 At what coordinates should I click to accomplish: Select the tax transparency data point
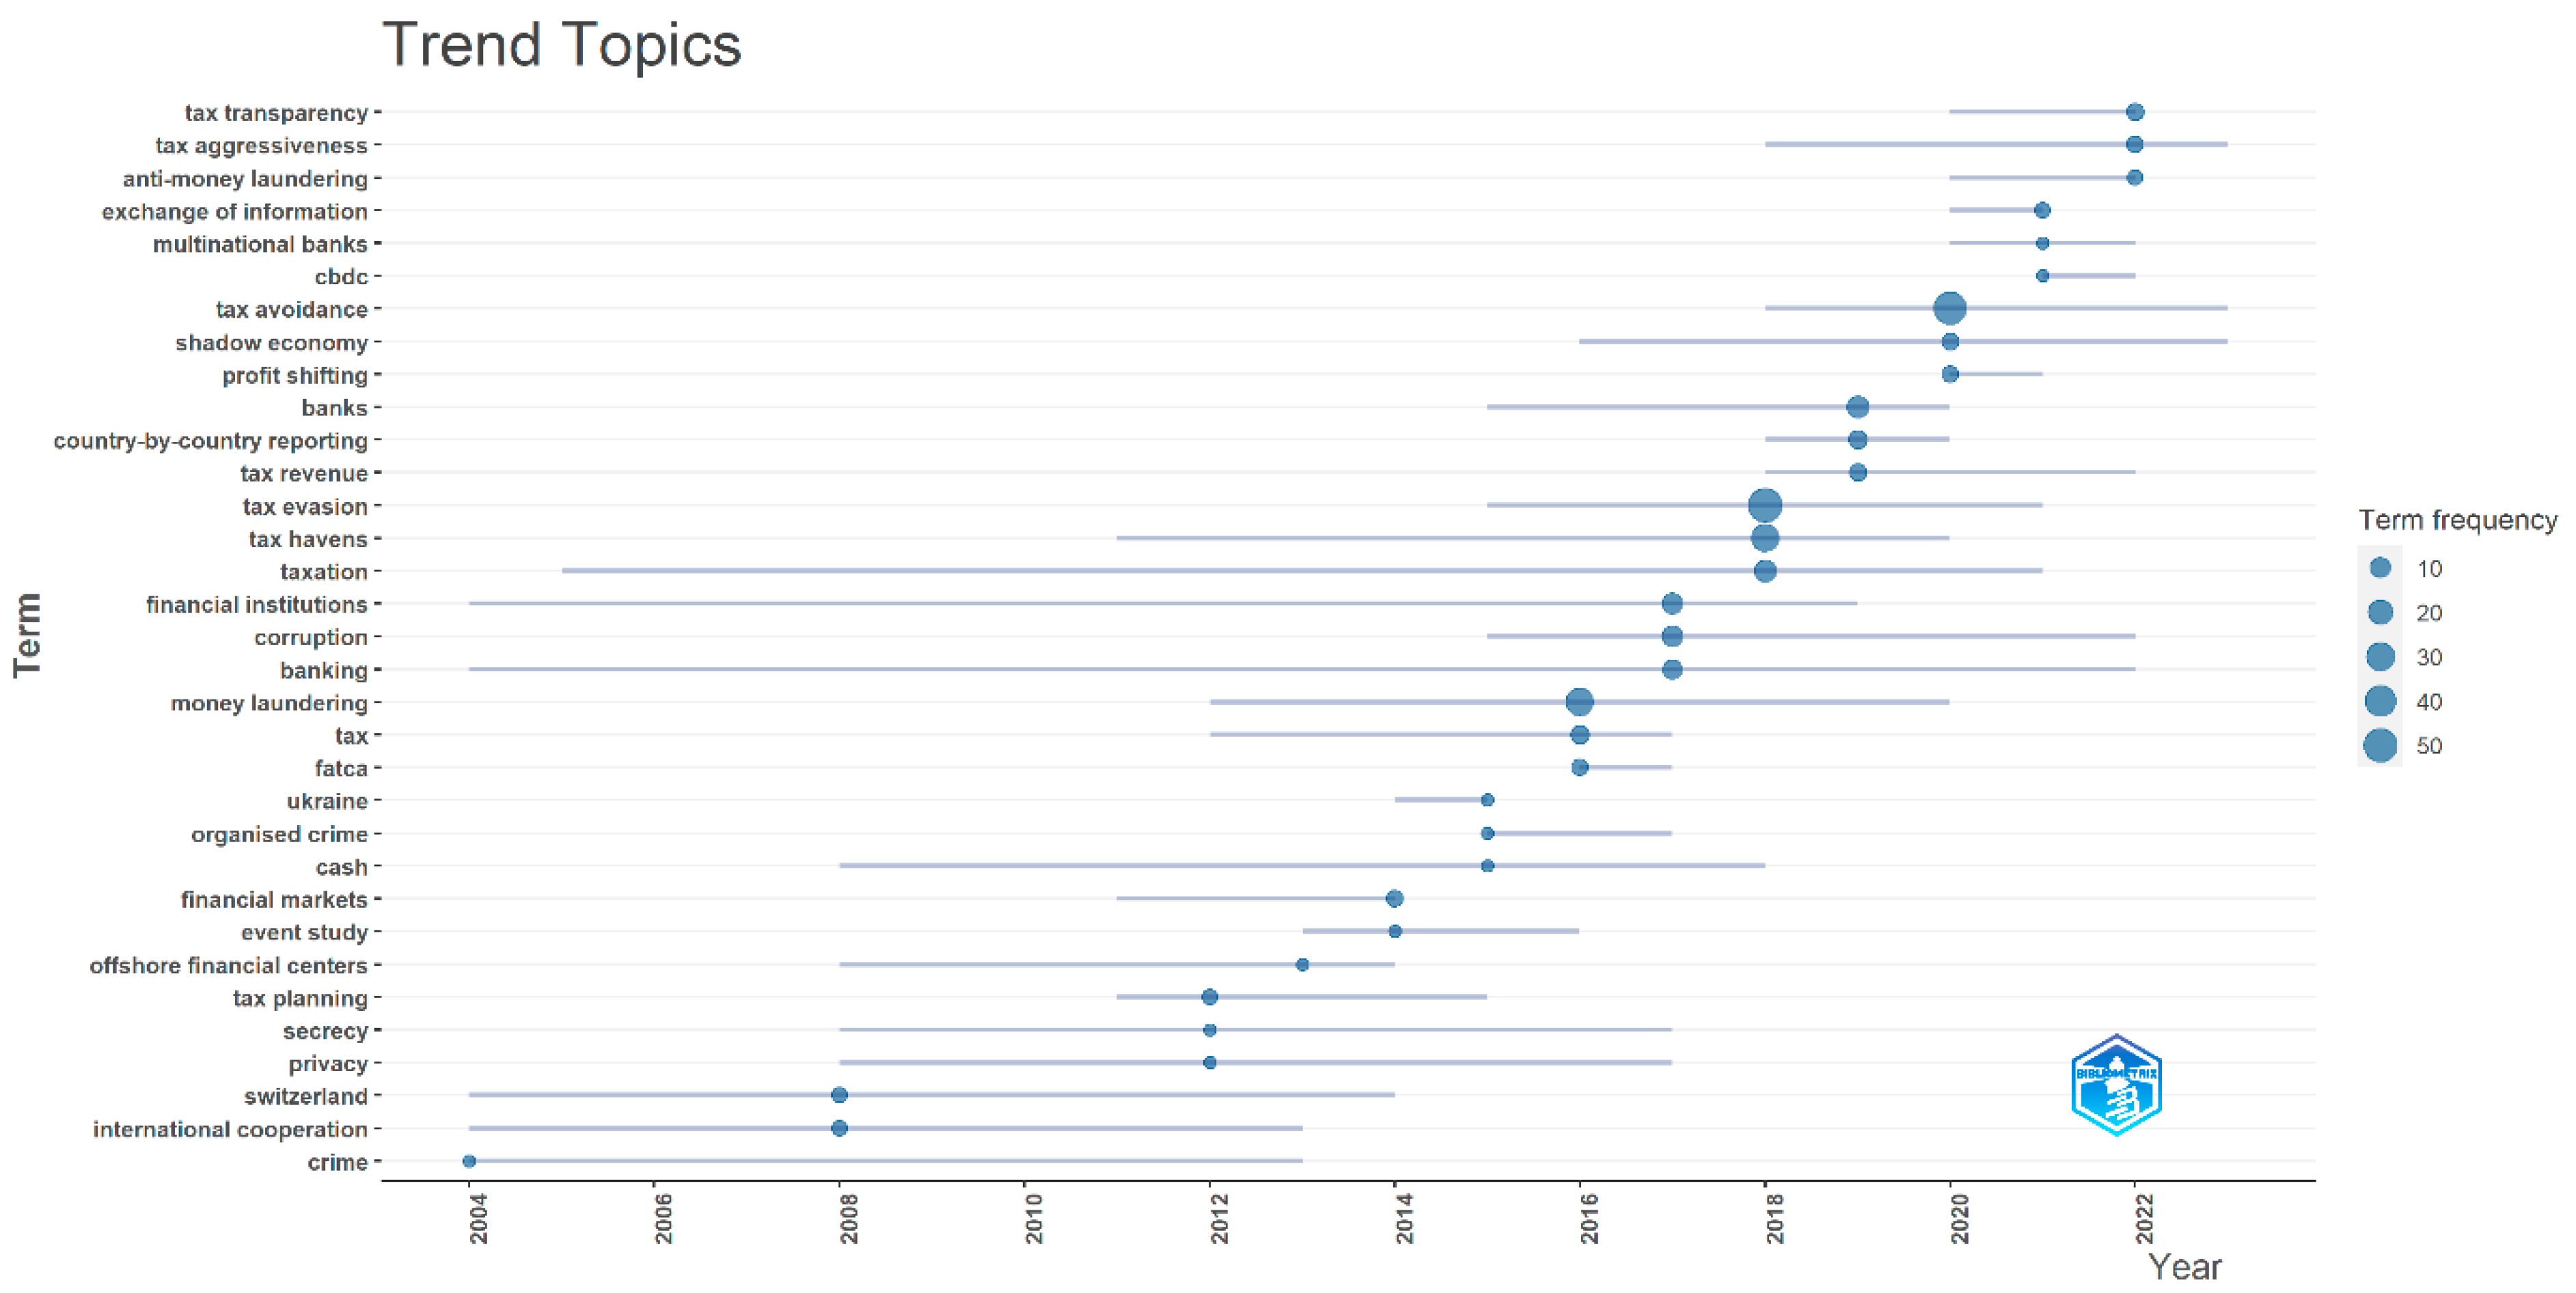(2134, 112)
